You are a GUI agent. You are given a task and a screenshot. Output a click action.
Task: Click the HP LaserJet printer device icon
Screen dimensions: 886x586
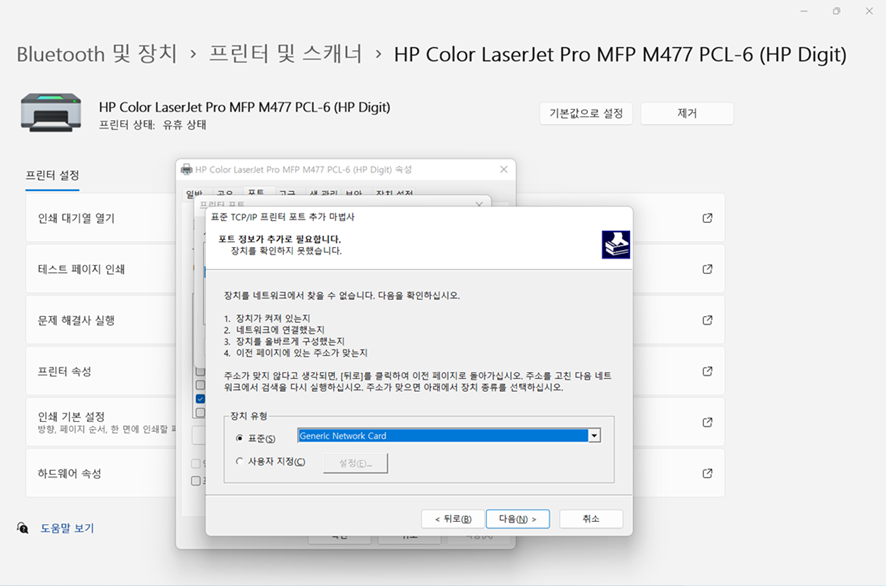point(51,112)
